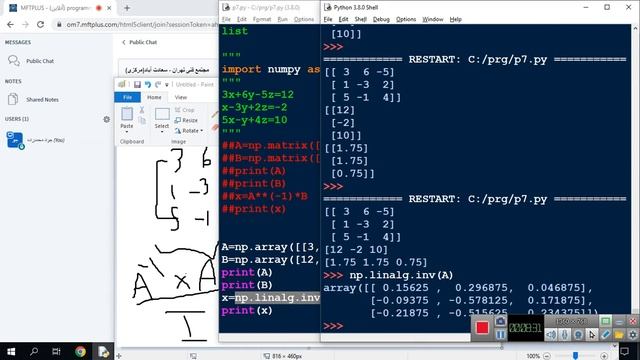Open File menu in p7.py editor
This screenshot has height=360, width=640.
pos(226,19)
